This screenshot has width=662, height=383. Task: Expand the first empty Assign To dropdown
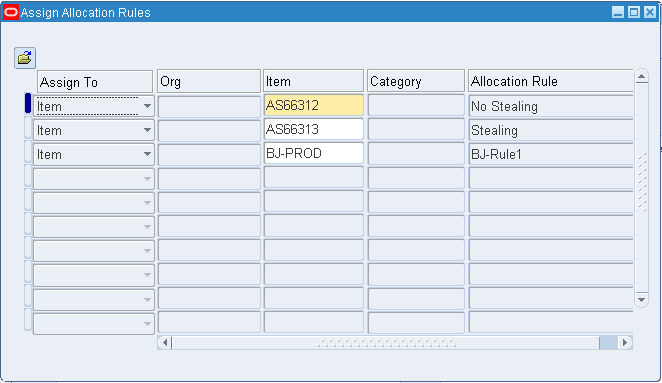pyautogui.click(x=147, y=179)
